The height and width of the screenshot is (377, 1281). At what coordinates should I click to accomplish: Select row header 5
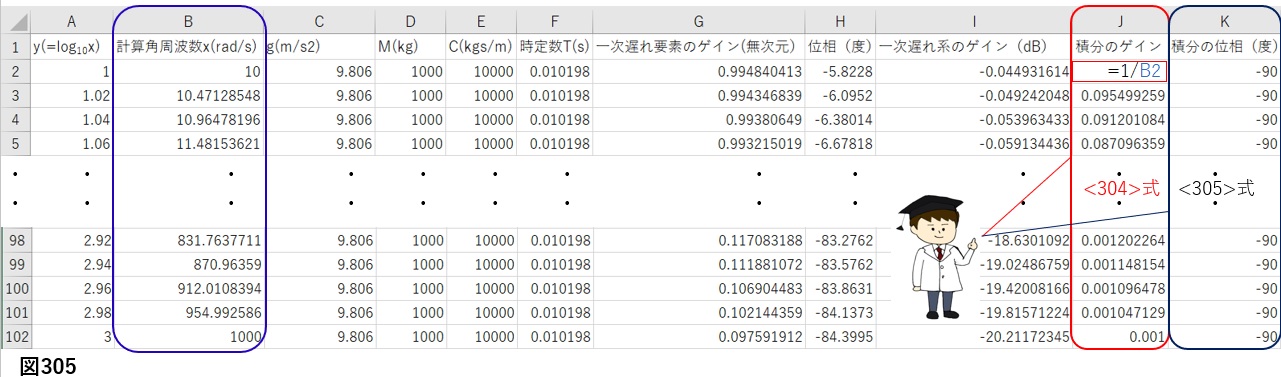point(16,144)
